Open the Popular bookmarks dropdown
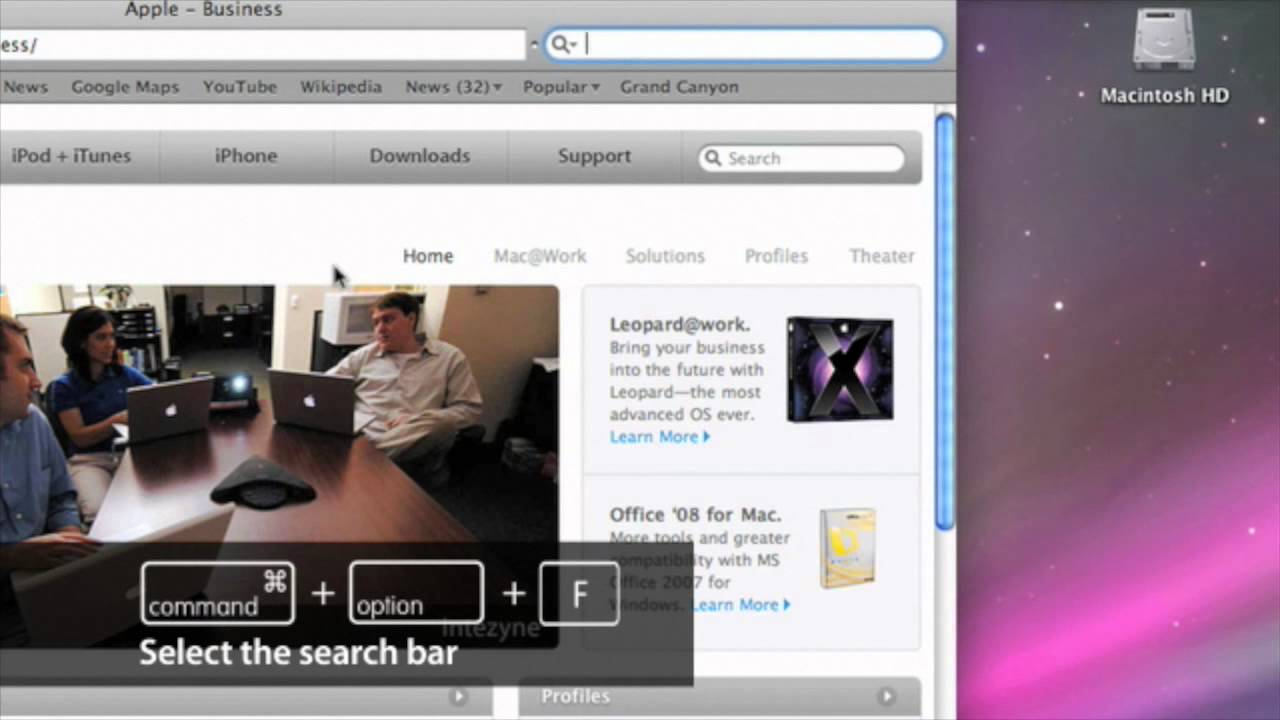This screenshot has width=1280, height=720. tap(561, 87)
